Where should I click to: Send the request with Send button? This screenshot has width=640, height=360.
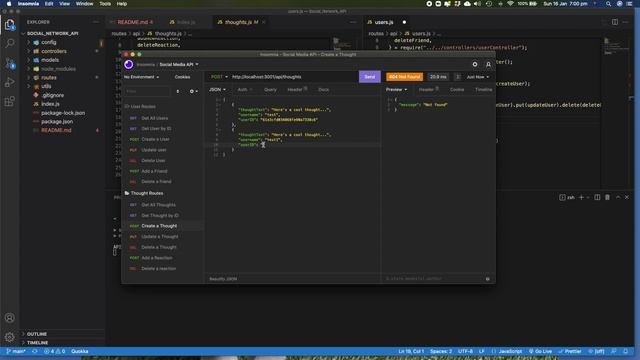pyautogui.click(x=369, y=77)
